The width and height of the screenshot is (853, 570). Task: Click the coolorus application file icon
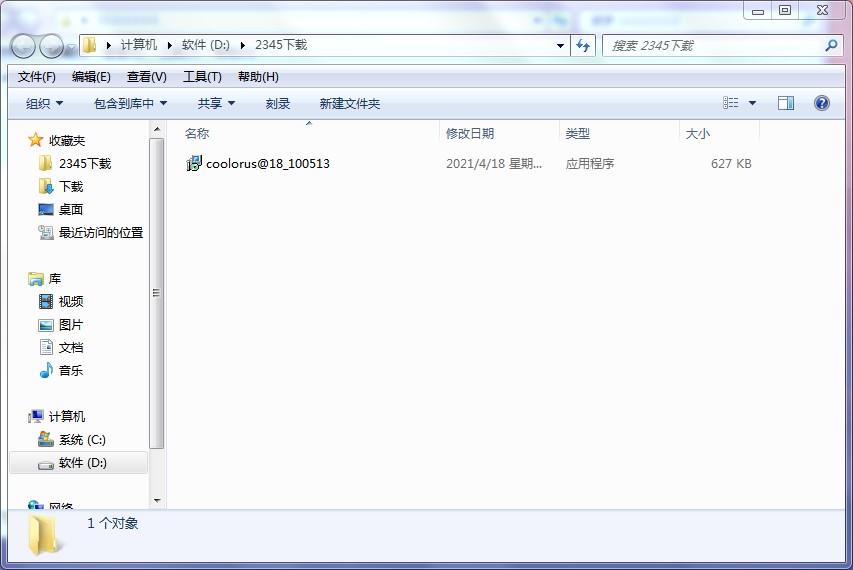pyautogui.click(x=194, y=163)
